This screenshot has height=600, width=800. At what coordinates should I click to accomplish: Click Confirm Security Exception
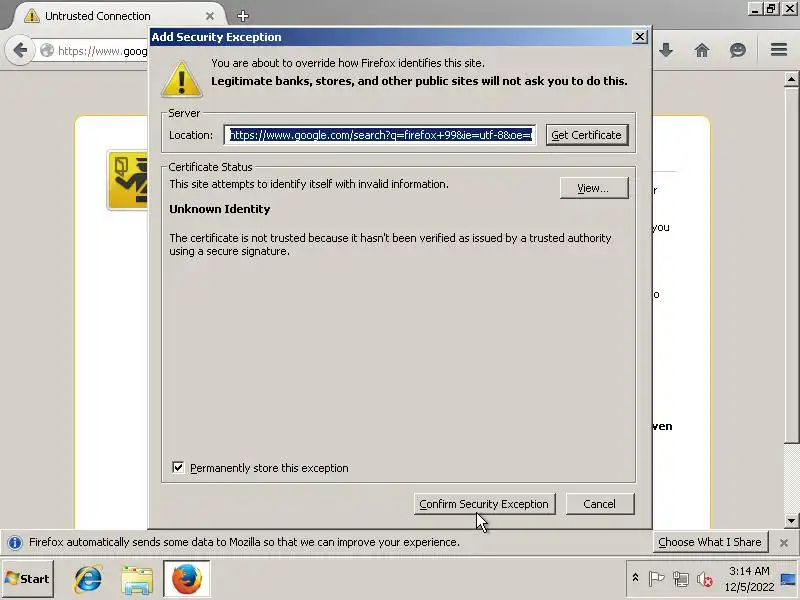(x=484, y=504)
